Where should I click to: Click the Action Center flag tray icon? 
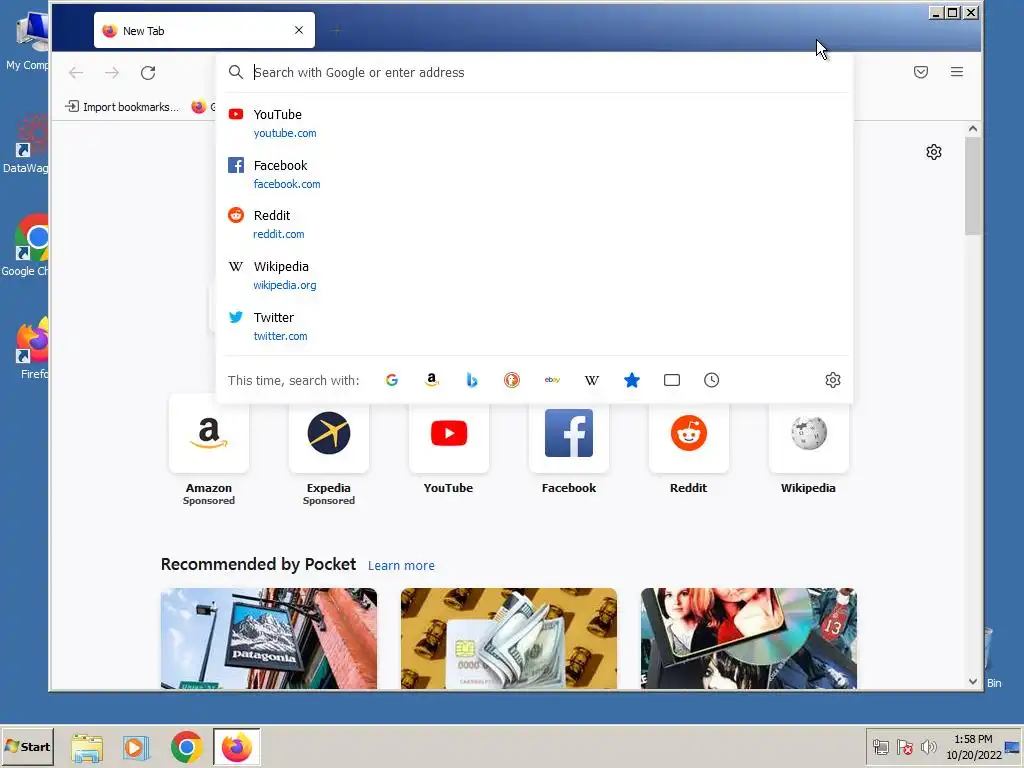[904, 747]
